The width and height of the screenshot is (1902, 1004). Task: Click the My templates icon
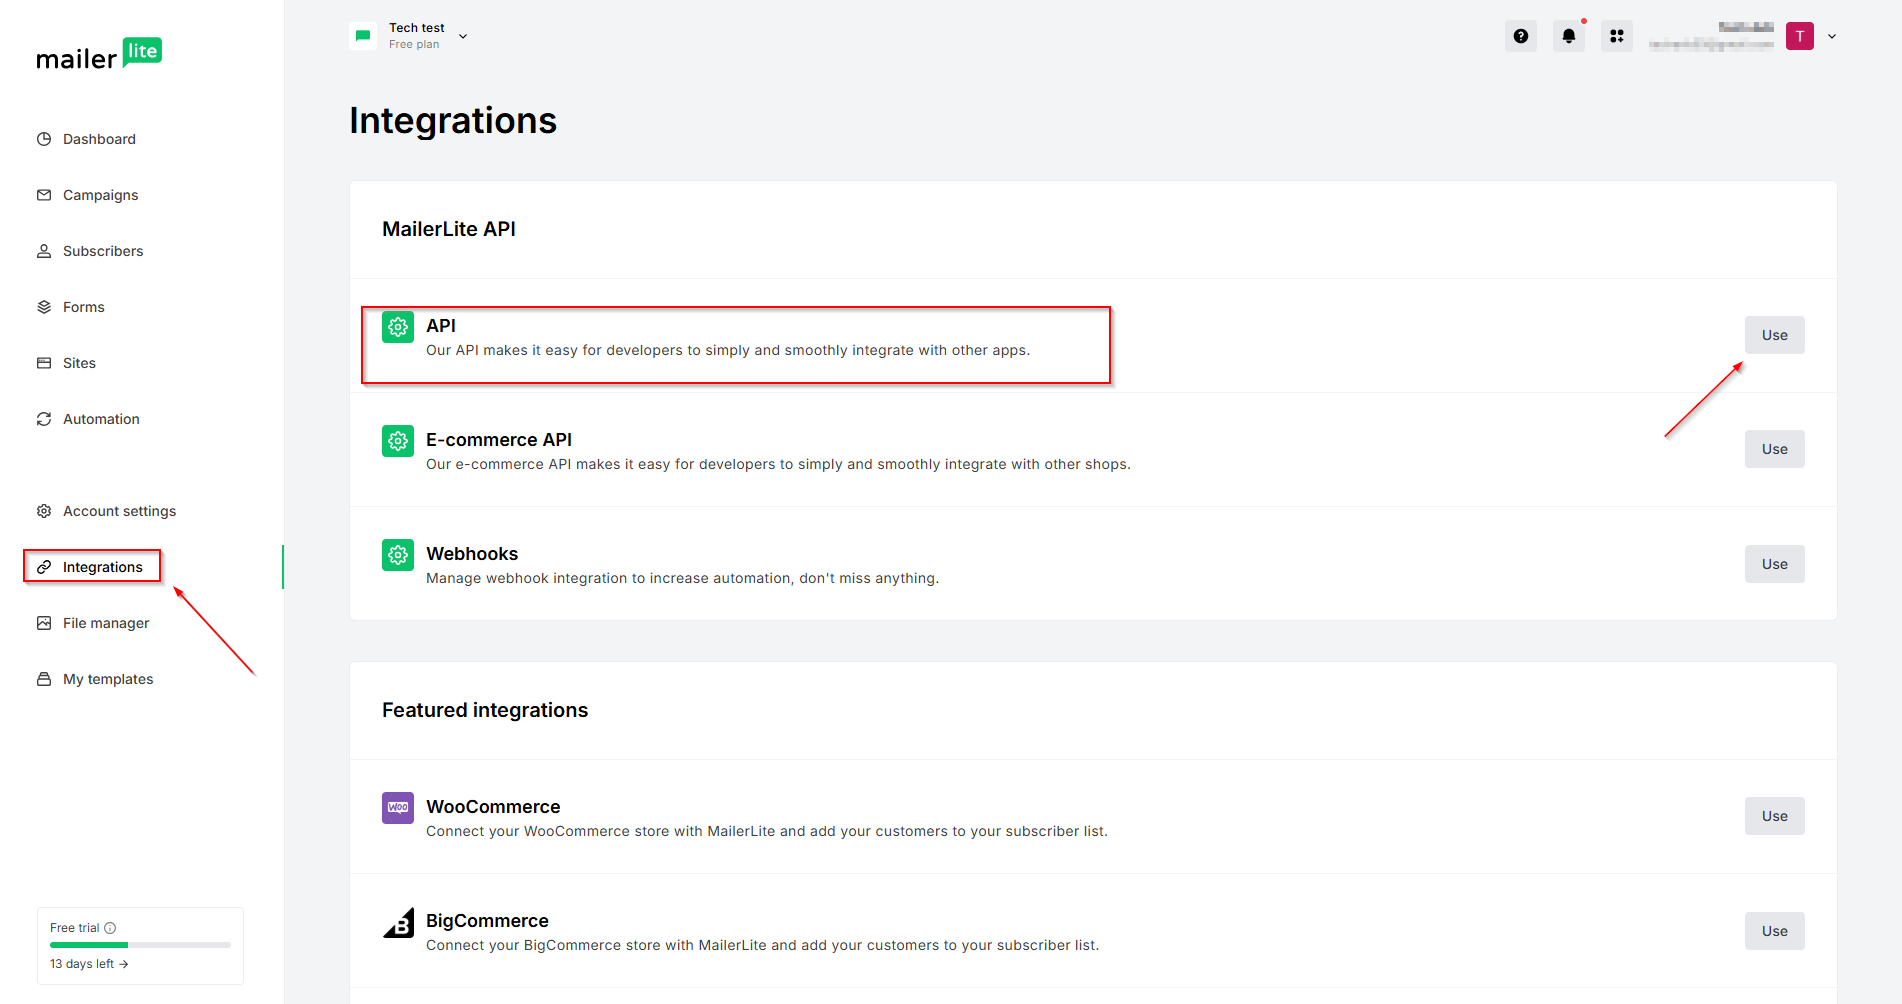pyautogui.click(x=44, y=679)
